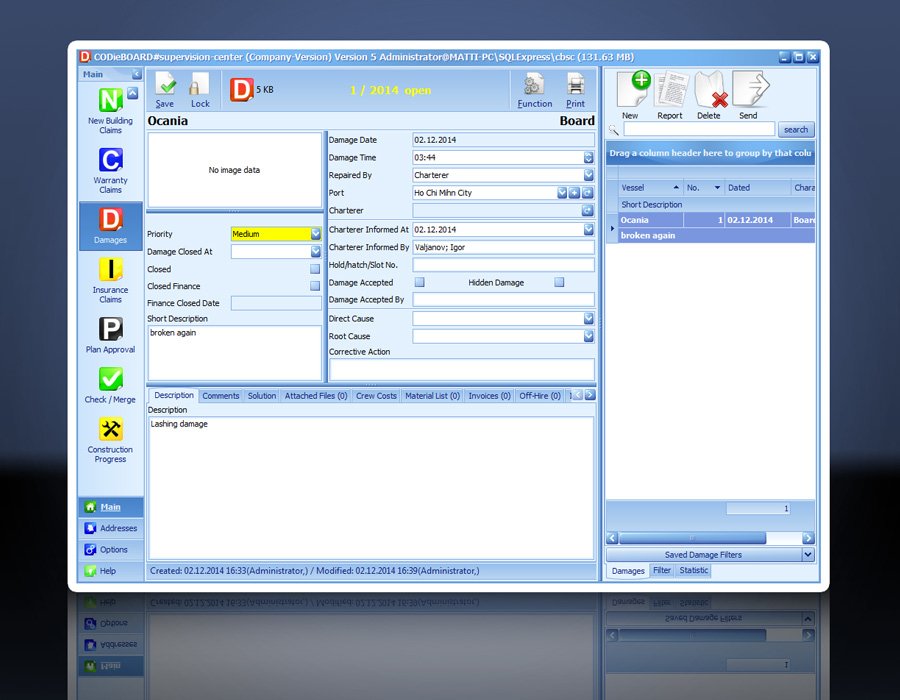Switch to the Comments tab
The image size is (900, 700).
(x=220, y=396)
